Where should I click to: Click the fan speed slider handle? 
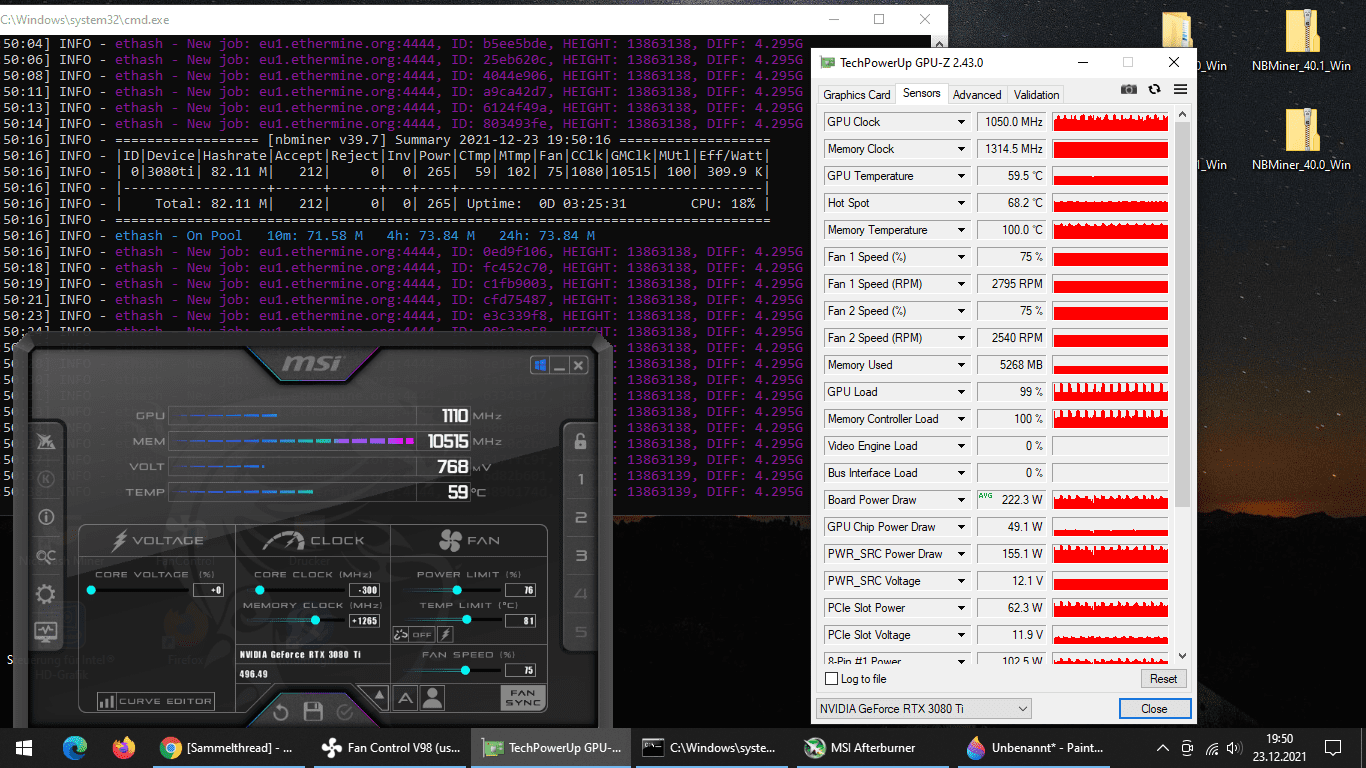coord(465,670)
